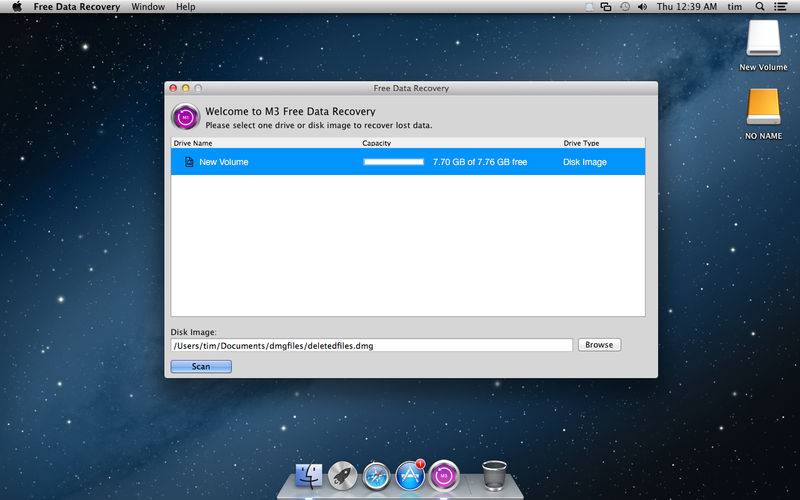Click the leftmost menu bar status icon
The height and width of the screenshot is (500, 800).
click(589, 7)
